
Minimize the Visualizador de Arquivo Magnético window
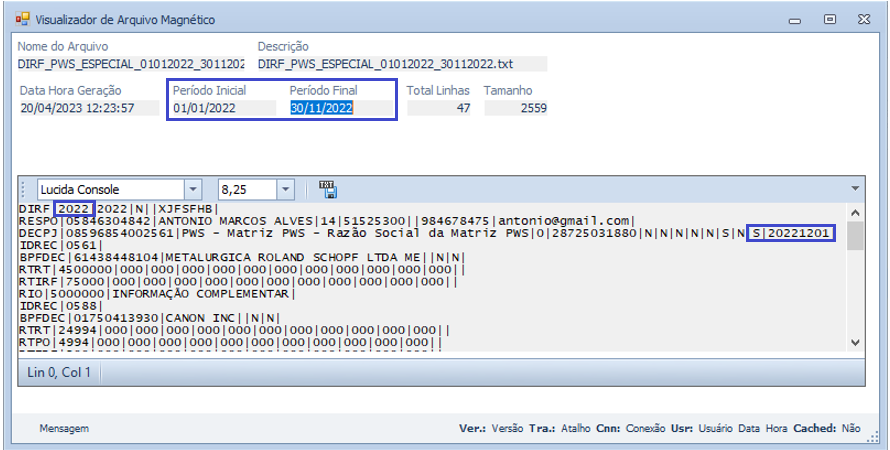(795, 20)
